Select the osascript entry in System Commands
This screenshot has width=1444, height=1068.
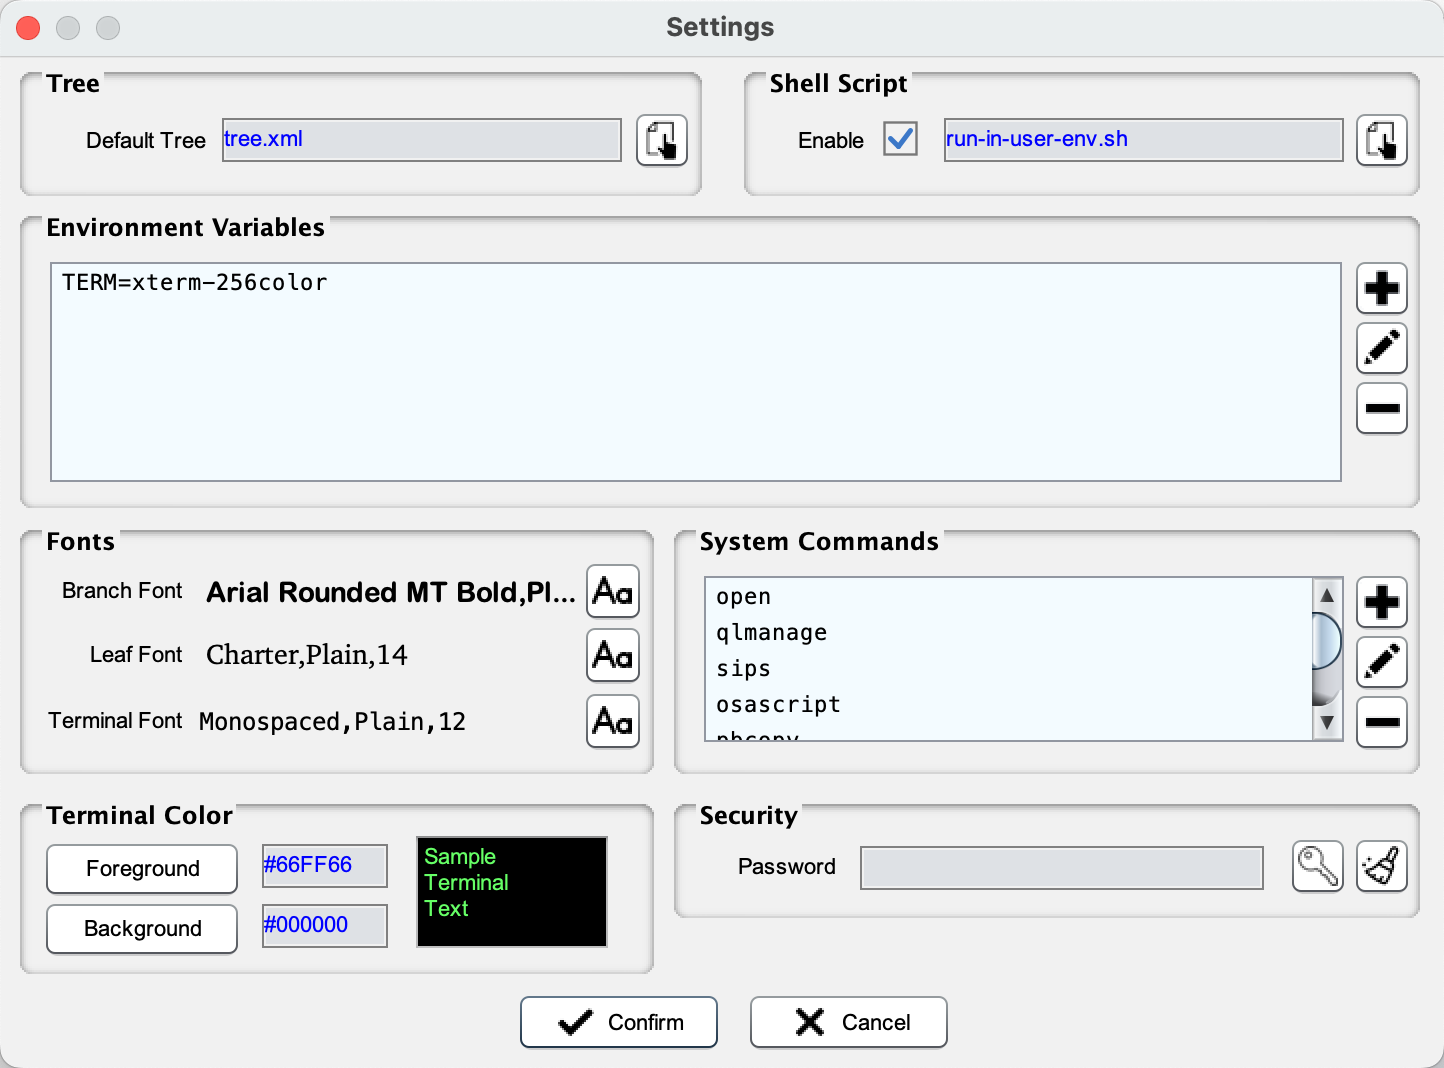tap(778, 705)
